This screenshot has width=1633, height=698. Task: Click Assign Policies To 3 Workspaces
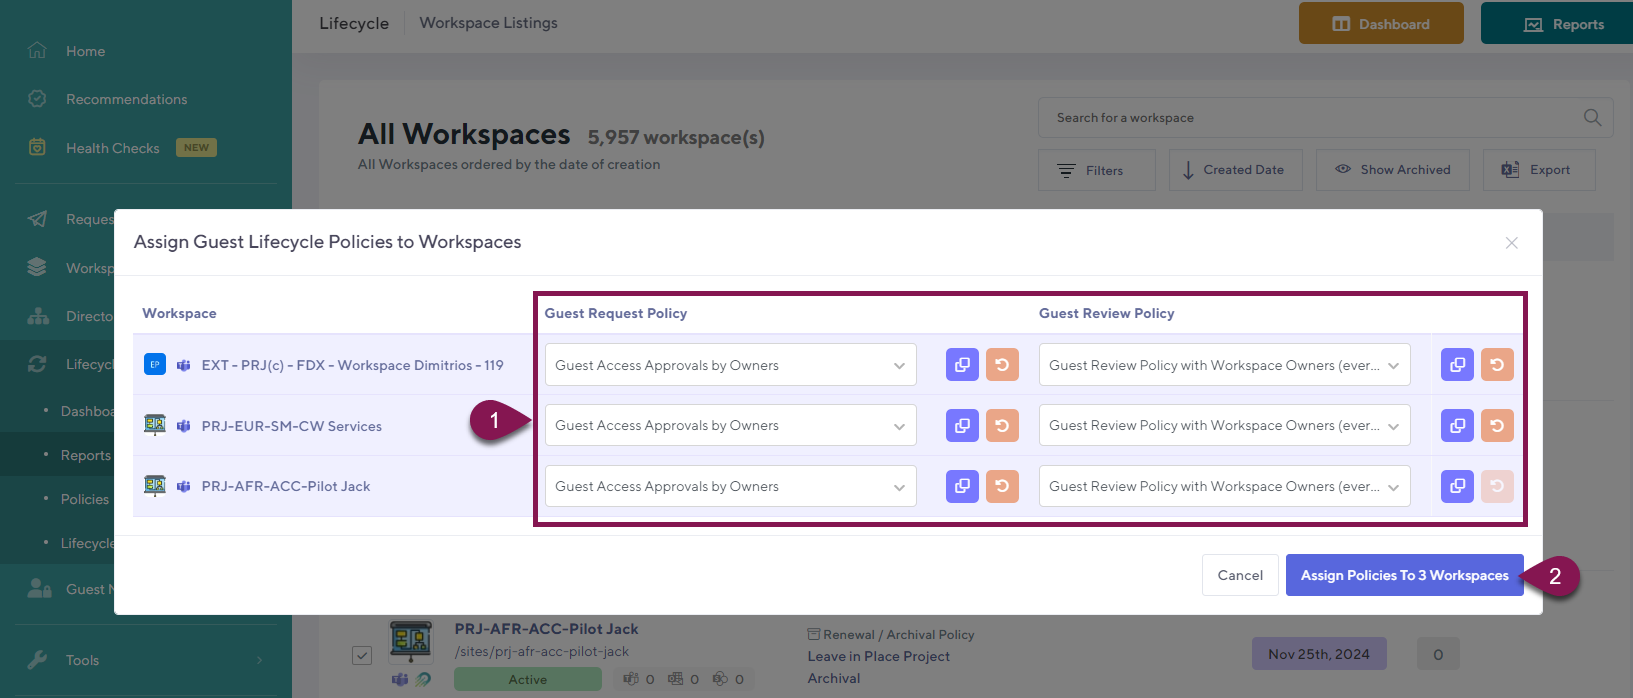pos(1404,575)
